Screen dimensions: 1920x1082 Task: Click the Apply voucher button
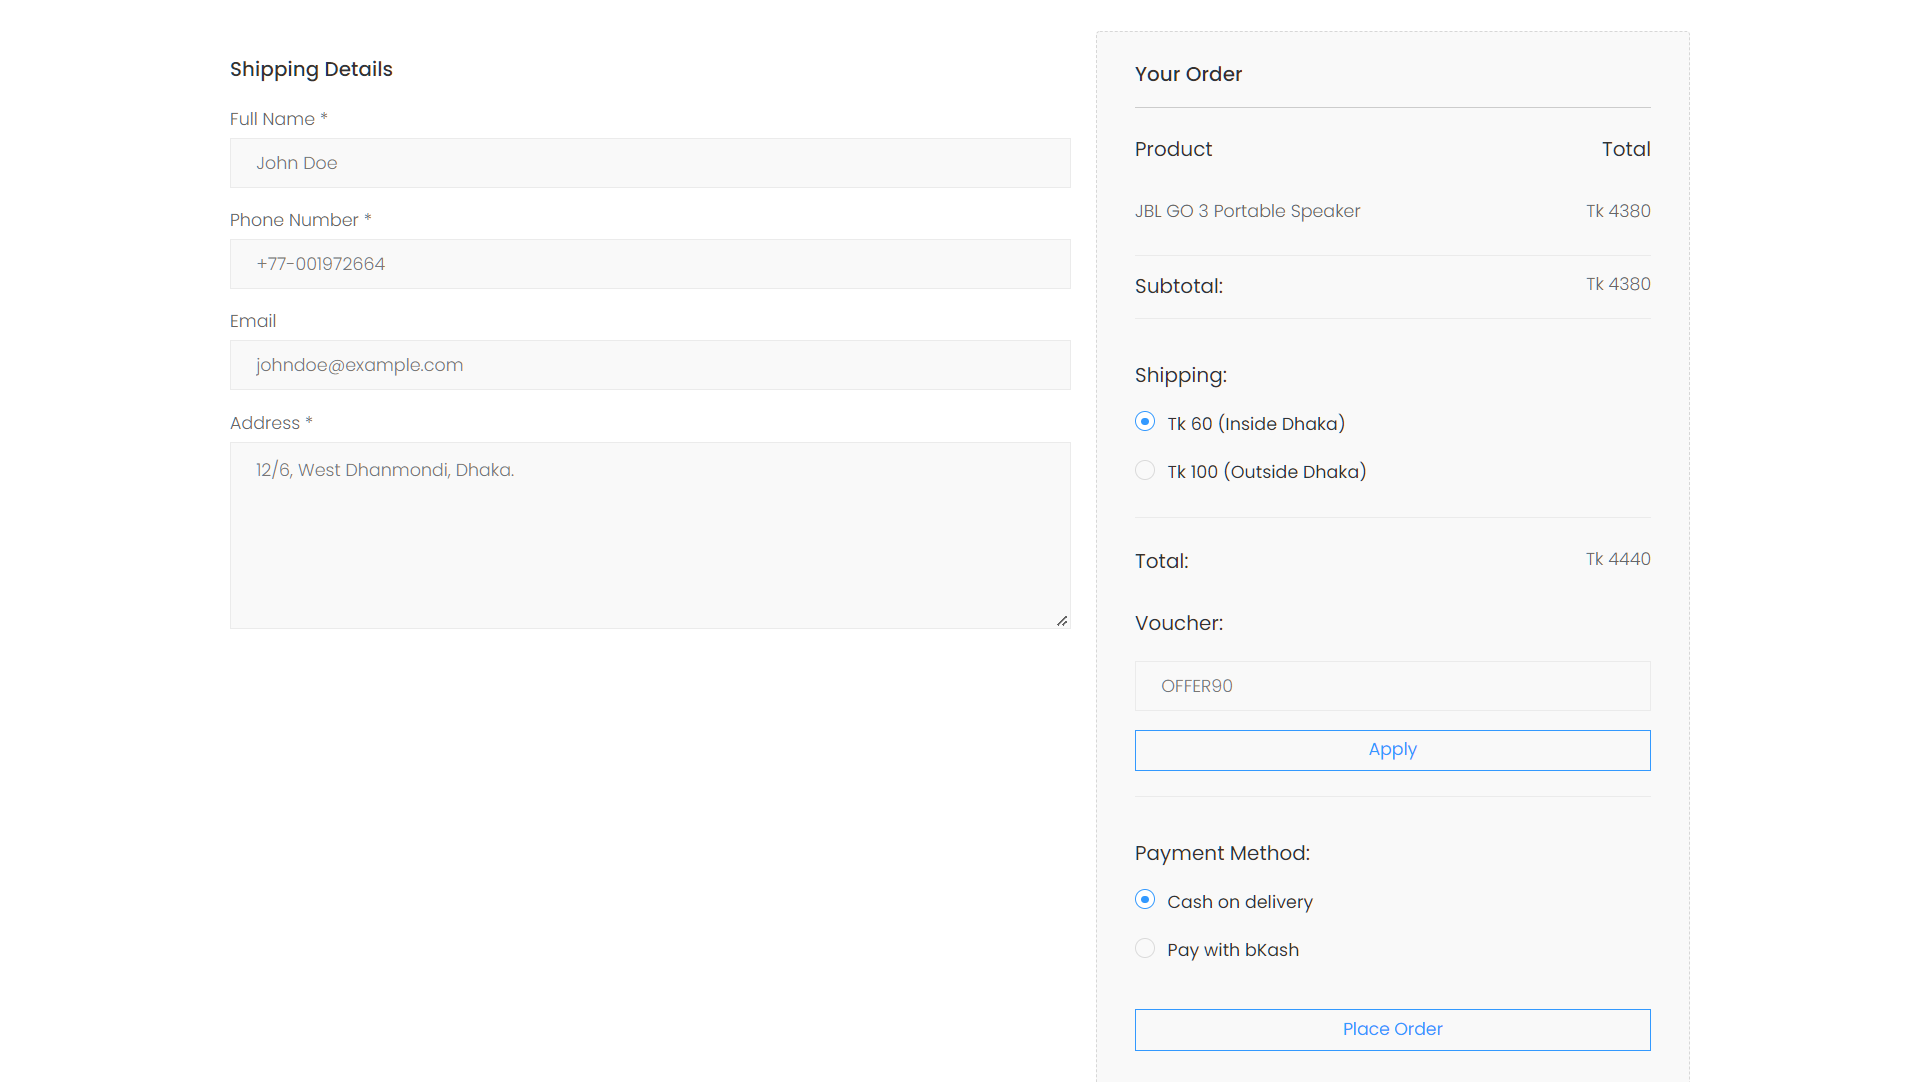[1392, 750]
